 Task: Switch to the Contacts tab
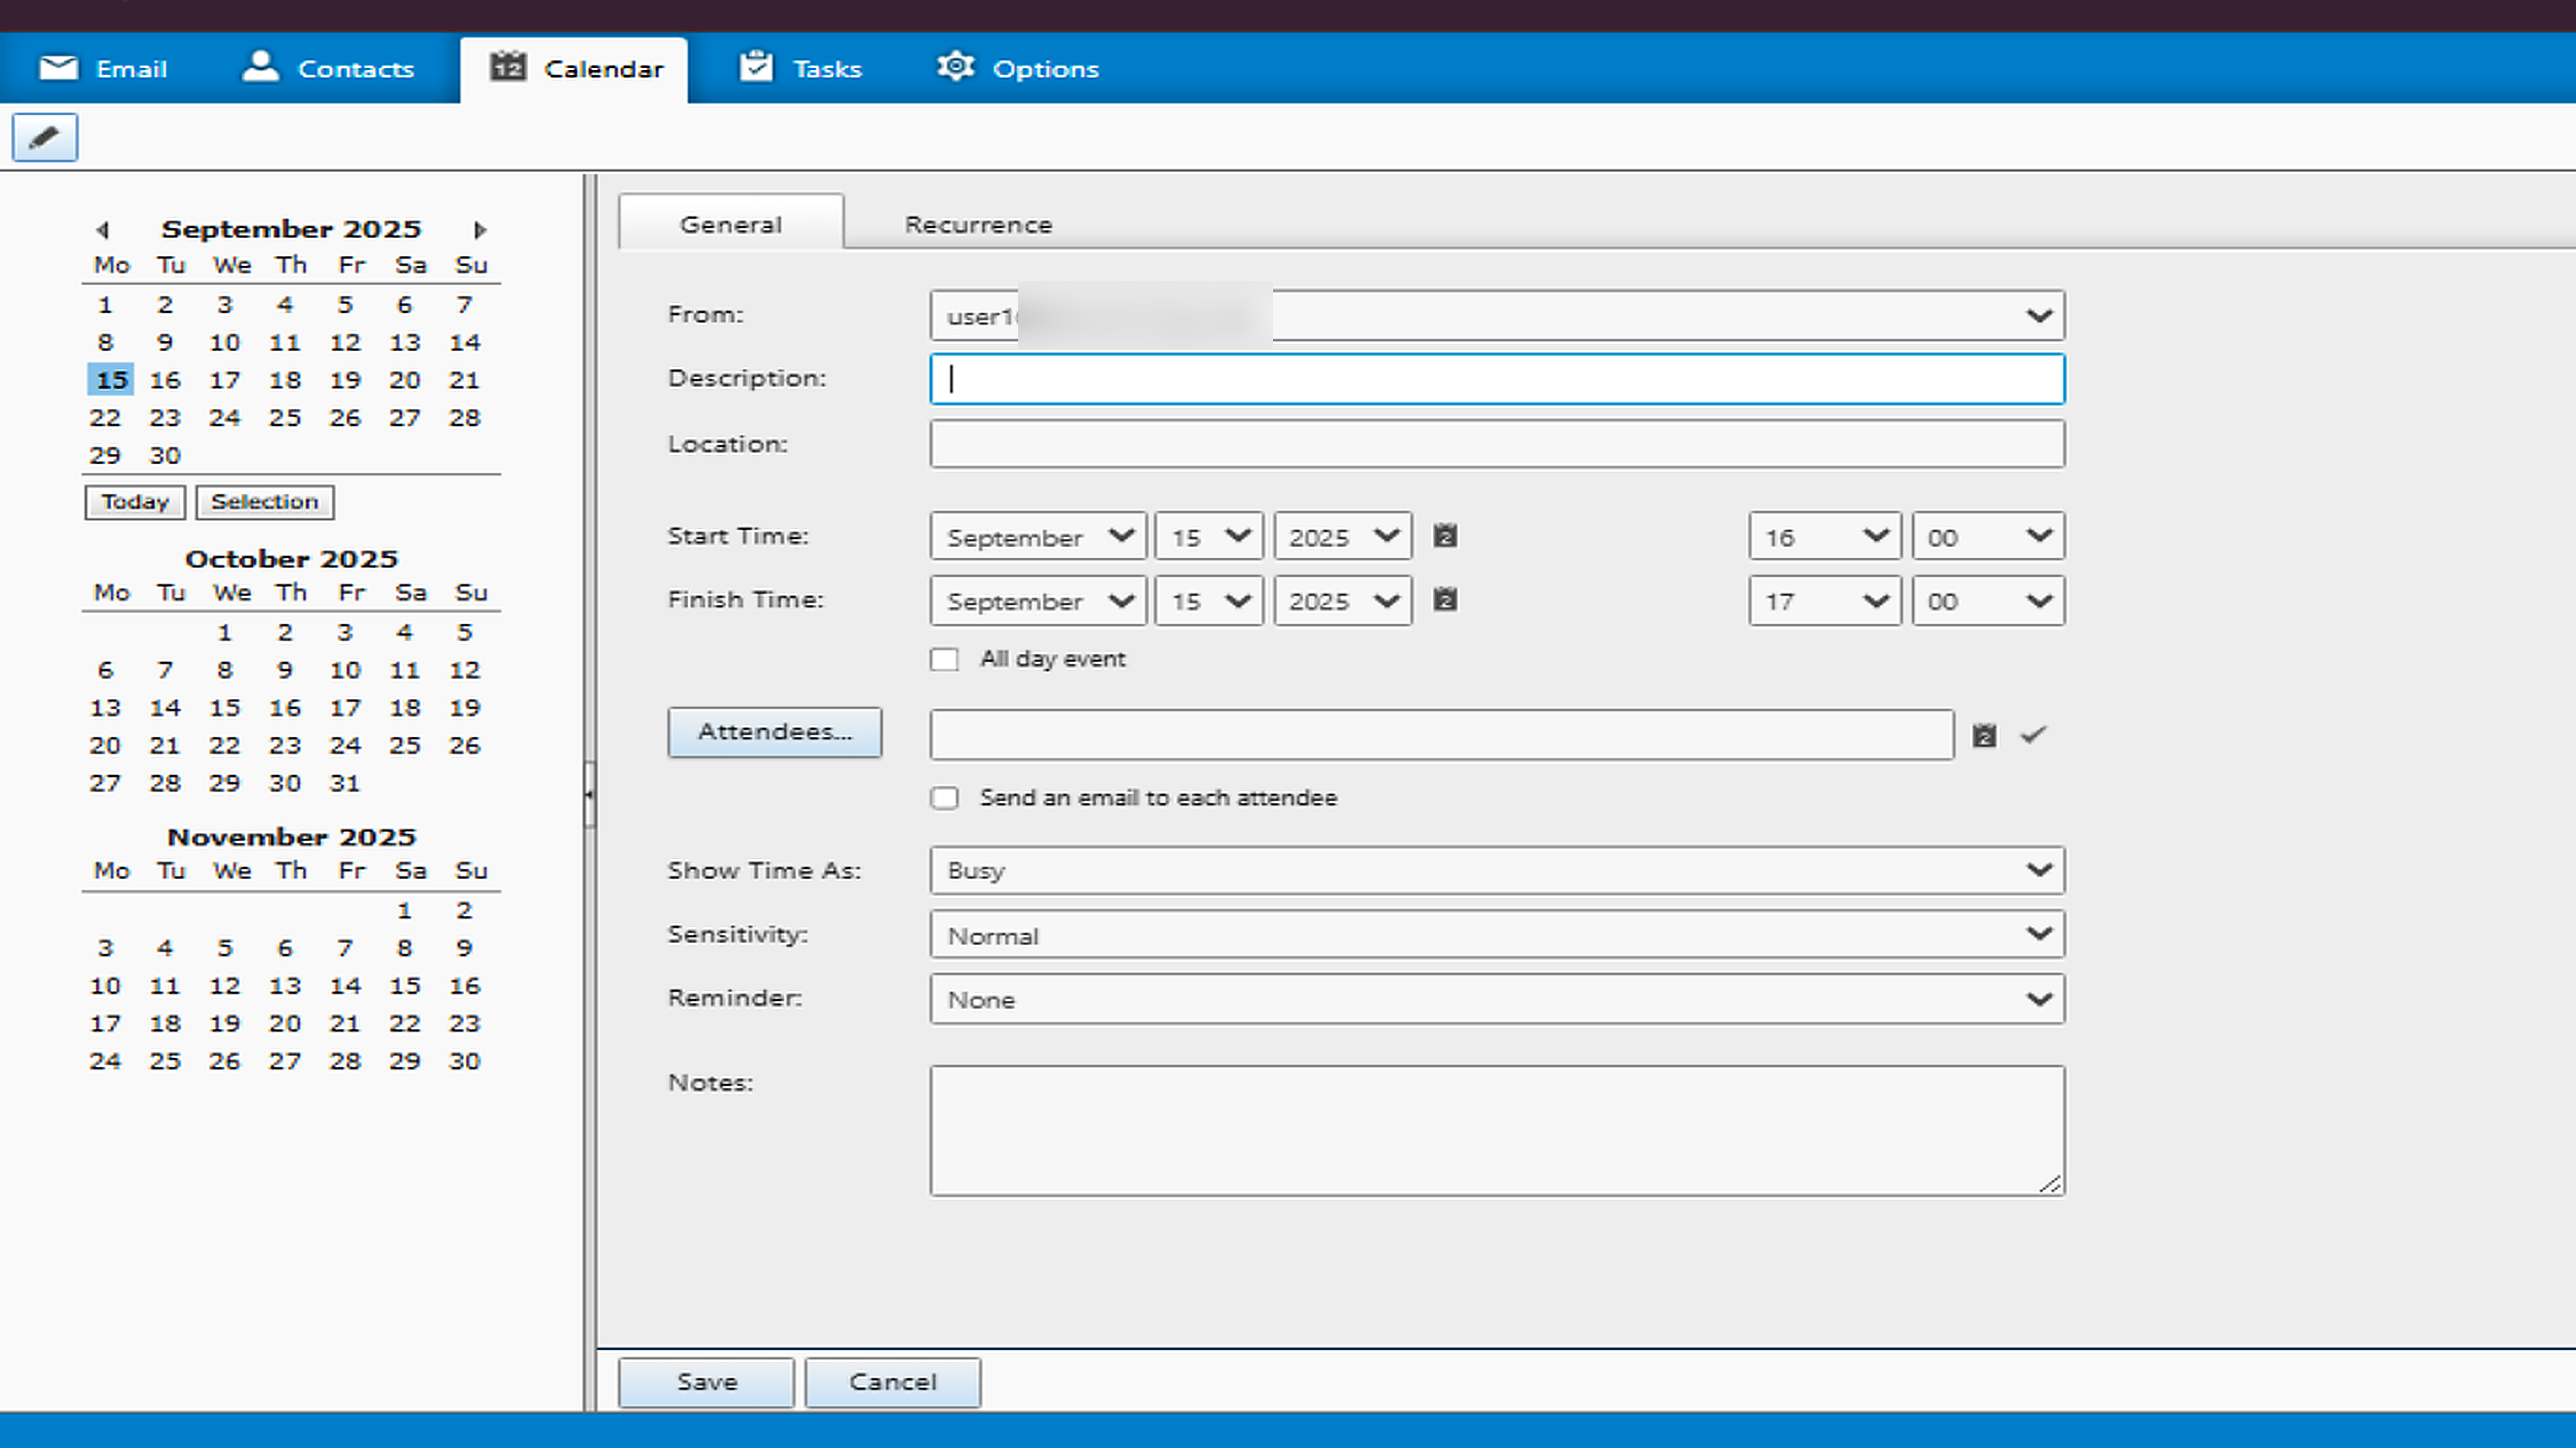click(328, 68)
